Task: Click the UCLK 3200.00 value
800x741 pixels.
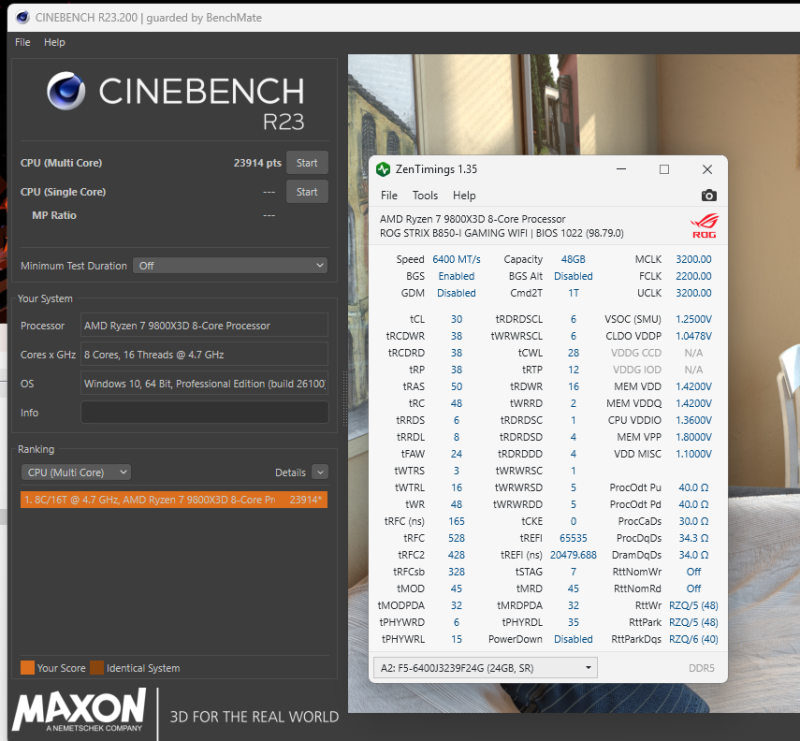Action: tap(693, 293)
